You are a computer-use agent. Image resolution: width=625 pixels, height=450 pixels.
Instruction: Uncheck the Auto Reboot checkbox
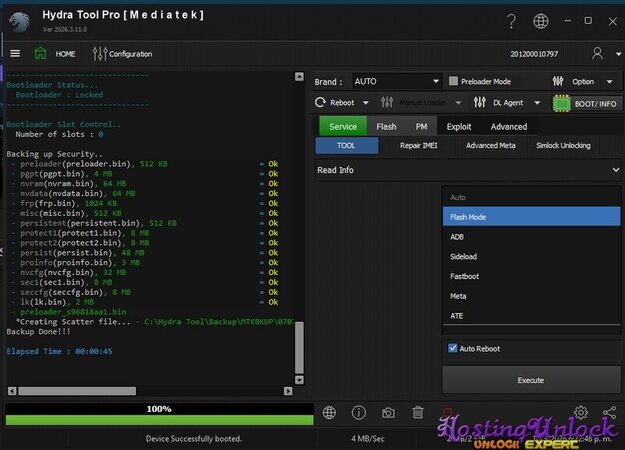point(453,349)
